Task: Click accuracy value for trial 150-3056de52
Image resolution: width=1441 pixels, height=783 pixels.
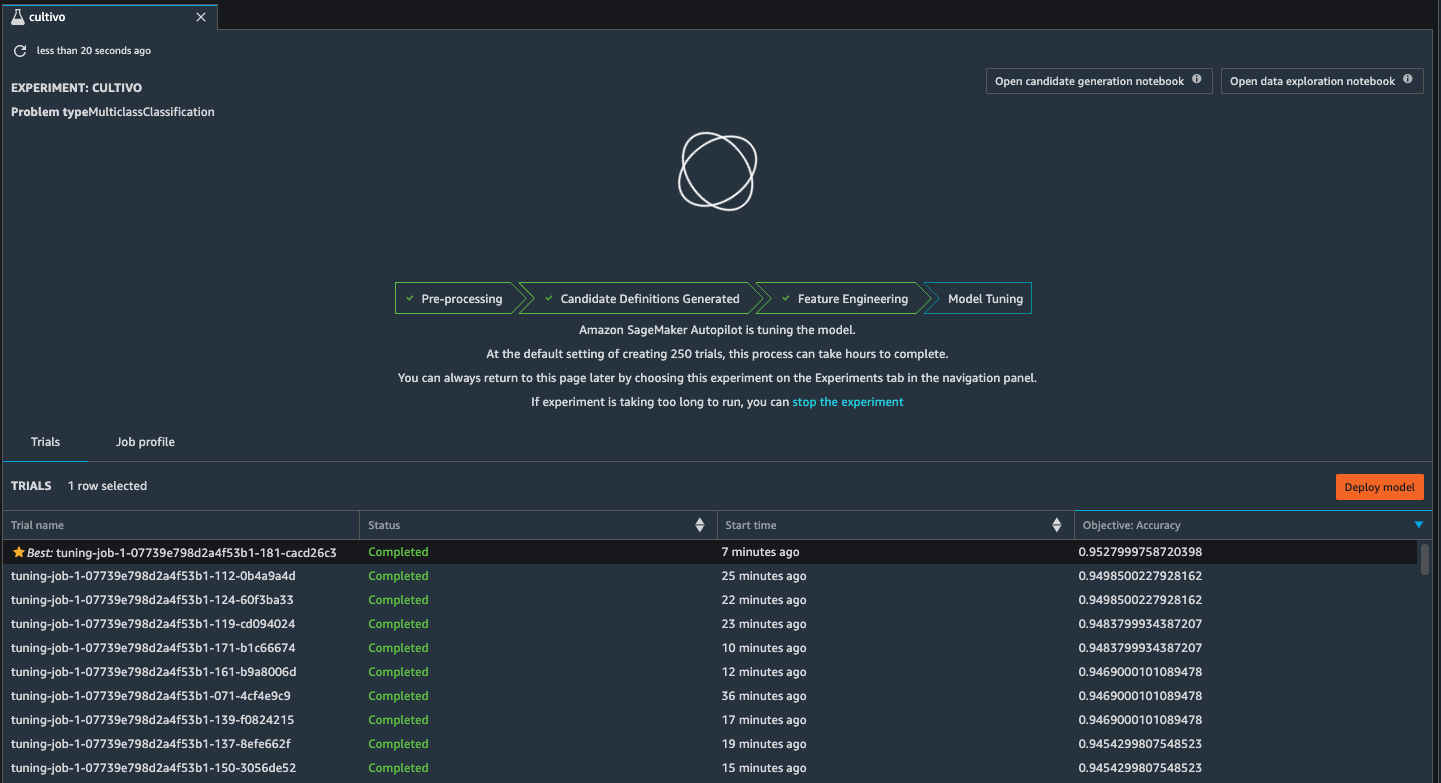Action: pos(1140,768)
